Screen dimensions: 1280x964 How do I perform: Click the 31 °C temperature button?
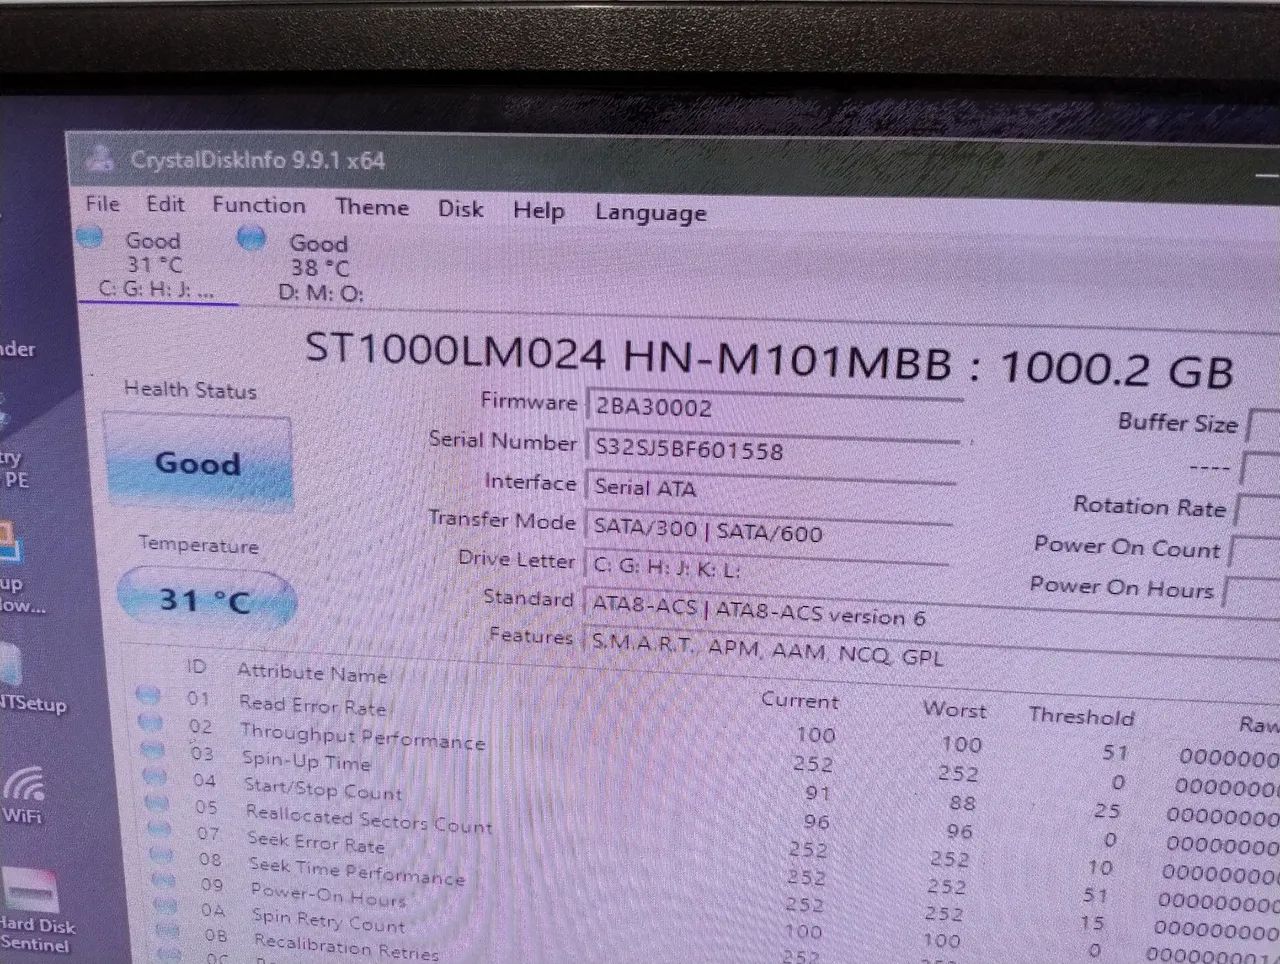(206, 600)
